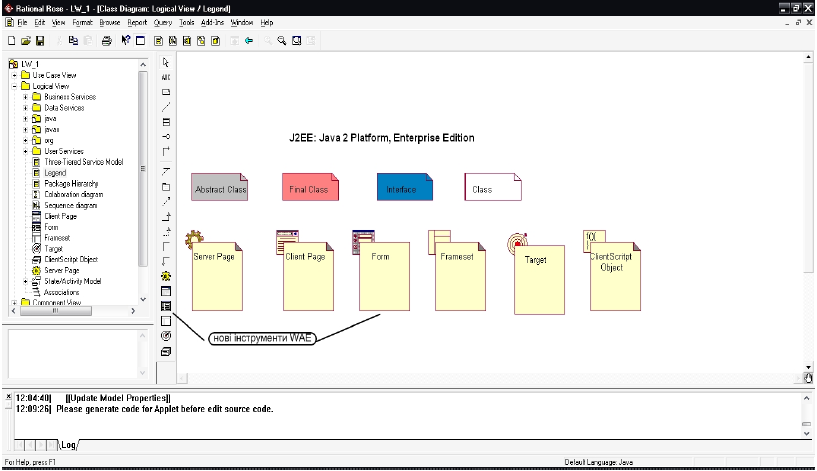This screenshot has height=471, width=817.
Task: Create a new model with the New icon
Action: pos(11,41)
